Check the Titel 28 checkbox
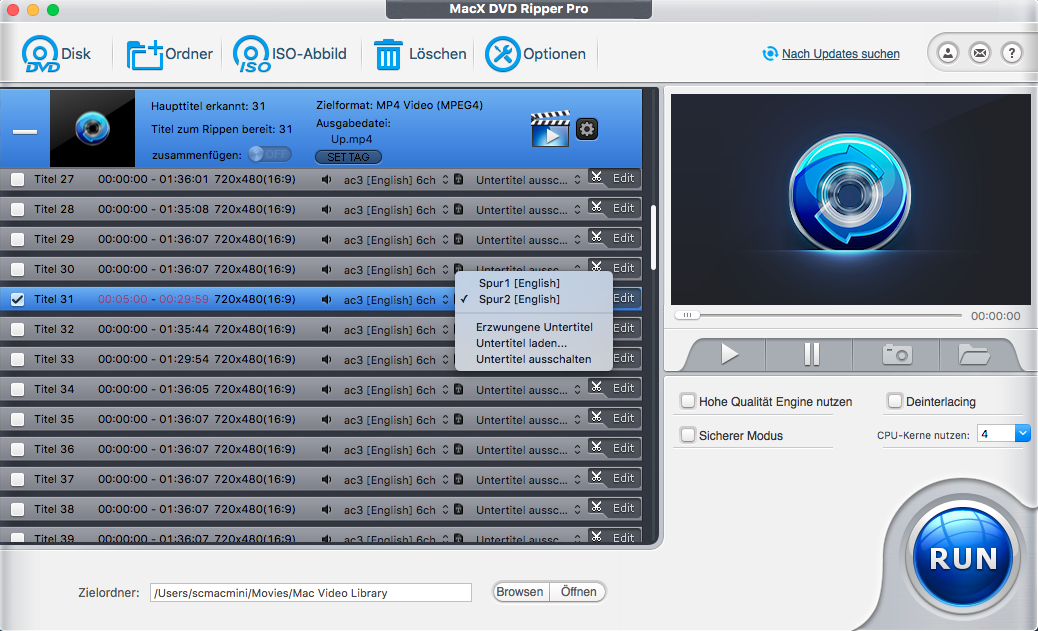The height and width of the screenshot is (631, 1038). tap(18, 209)
